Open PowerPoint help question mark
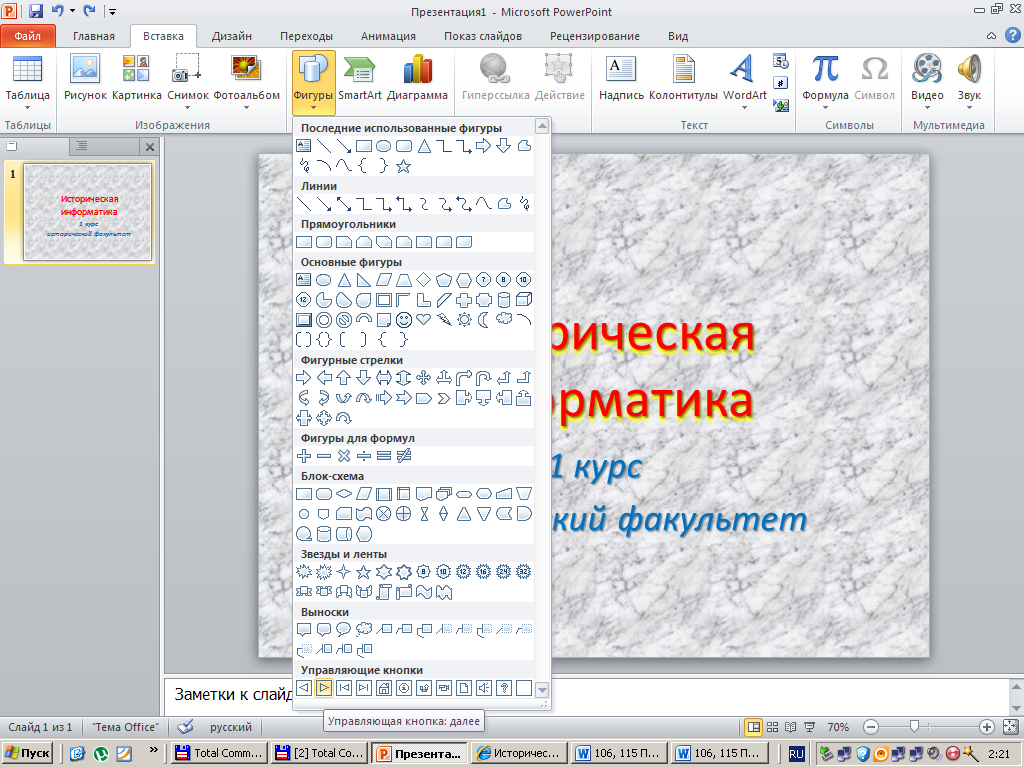Image resolution: width=1024 pixels, height=768 pixels. click(1012, 35)
